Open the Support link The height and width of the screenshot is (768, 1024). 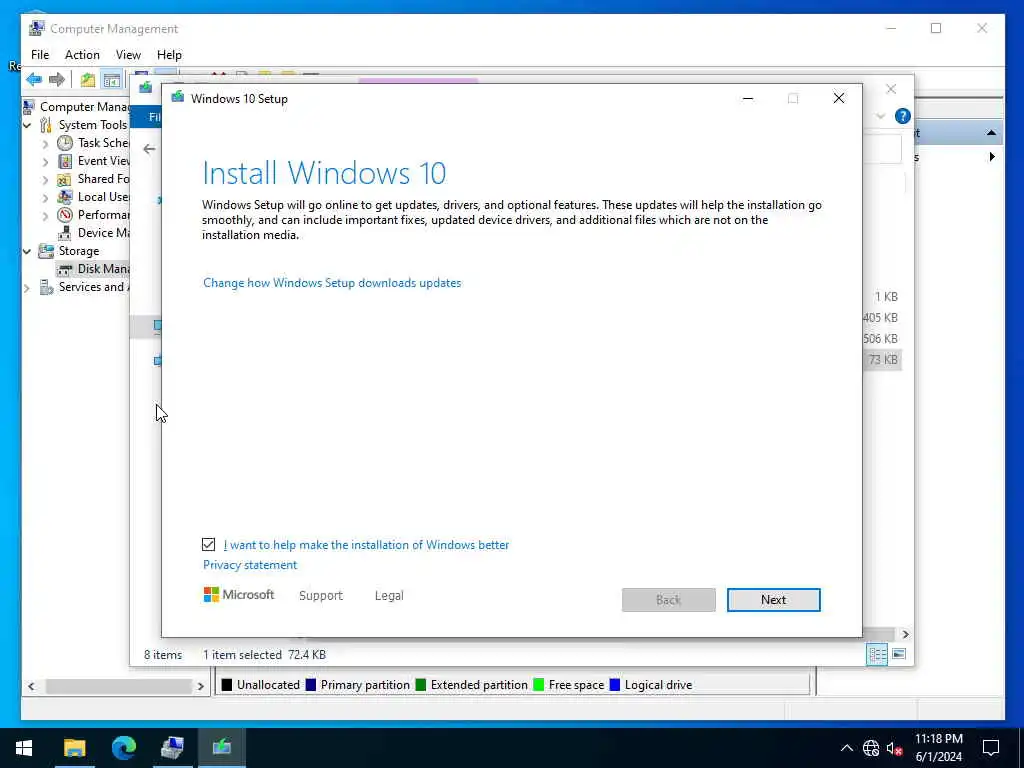point(321,596)
